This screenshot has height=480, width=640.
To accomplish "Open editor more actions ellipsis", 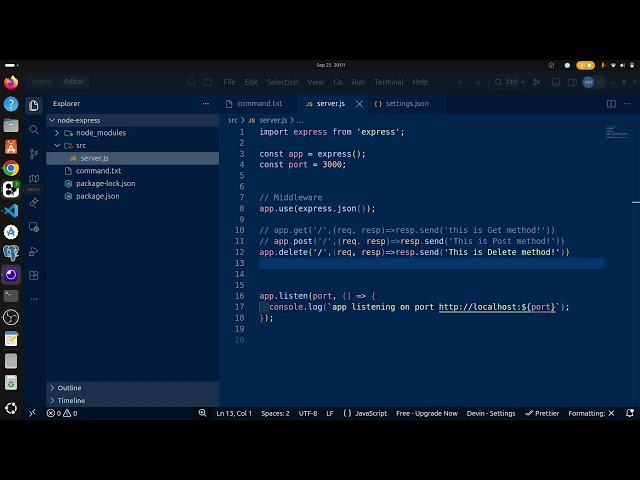I will pos(627,104).
